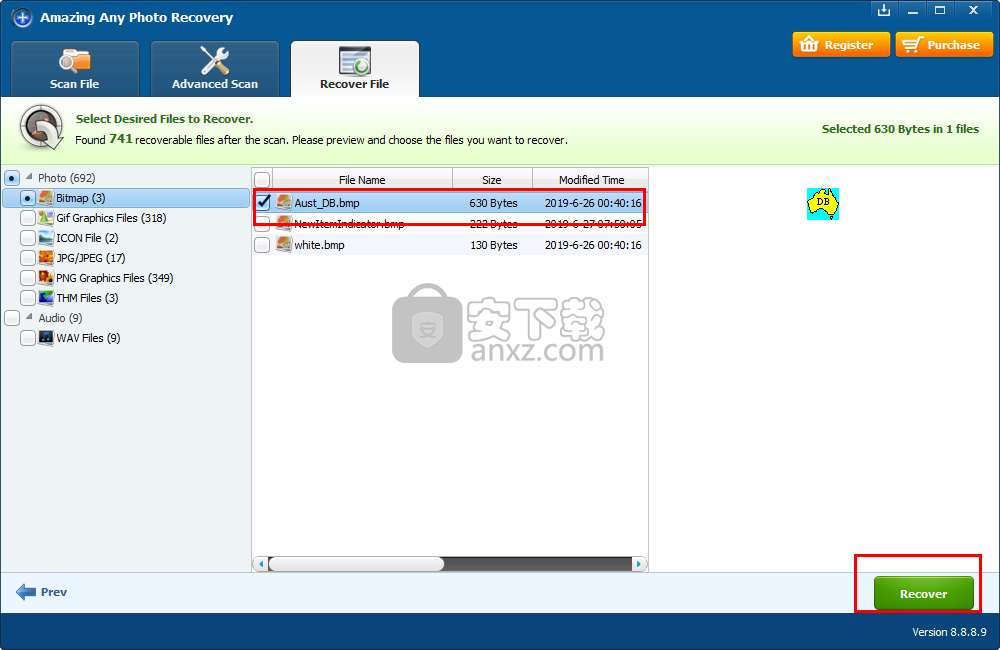The image size is (1000, 650).
Task: Sort by File Name column header
Action: (362, 180)
